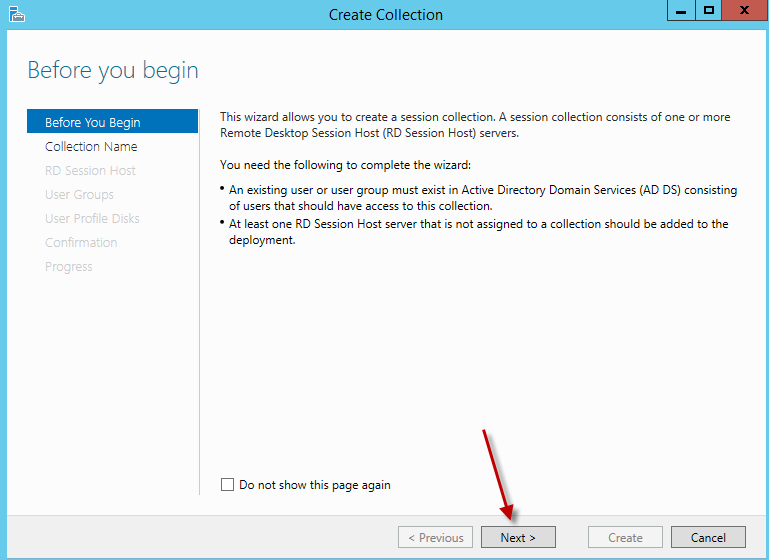This screenshot has width=769, height=560.
Task: Click the bullet about Active Directory user group
Action: tap(482, 198)
